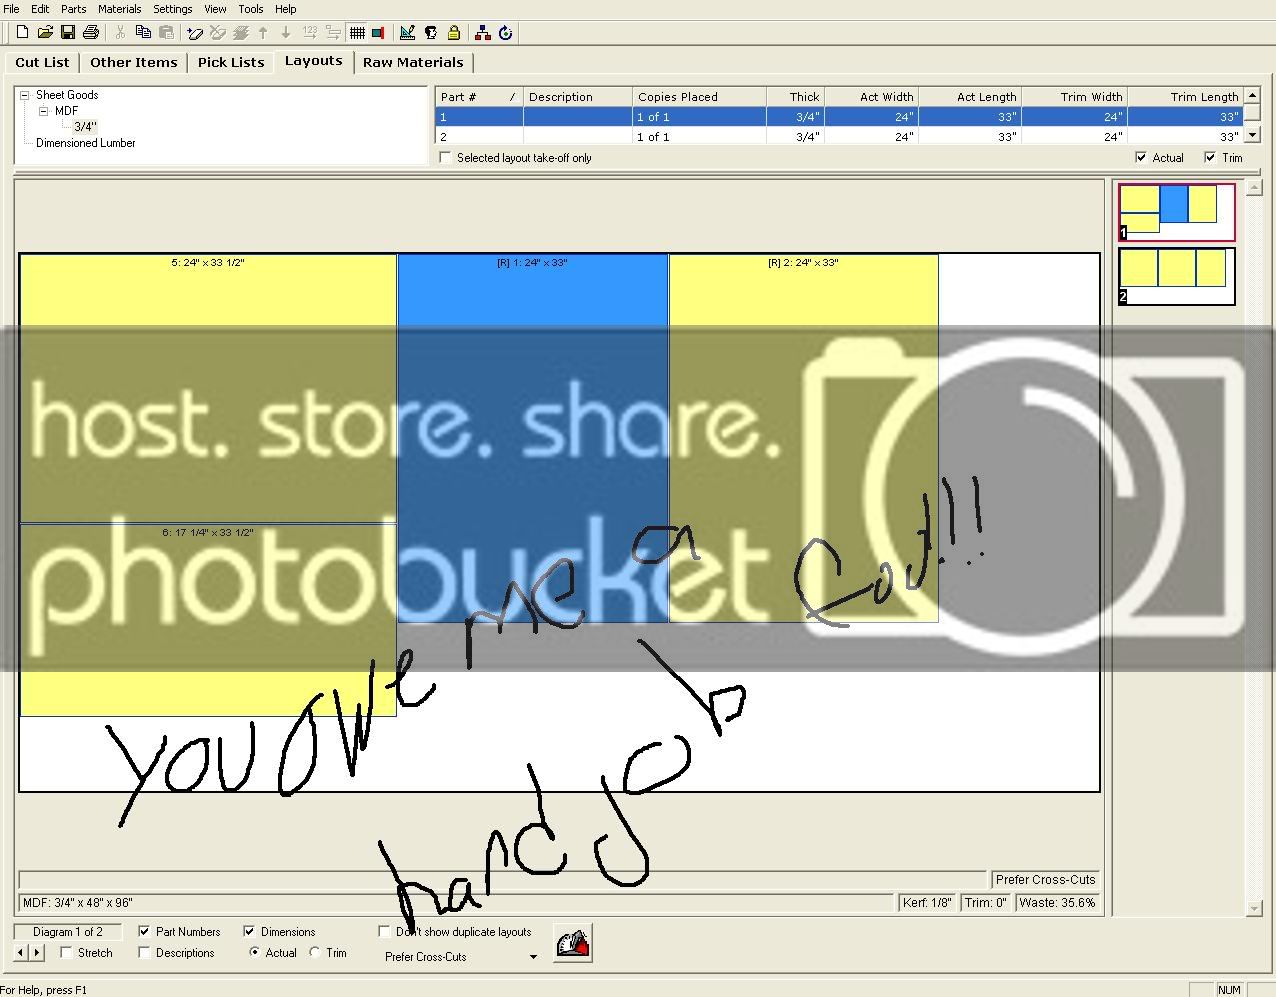Enable the Descriptions checkbox
The height and width of the screenshot is (997, 1276).
144,953
